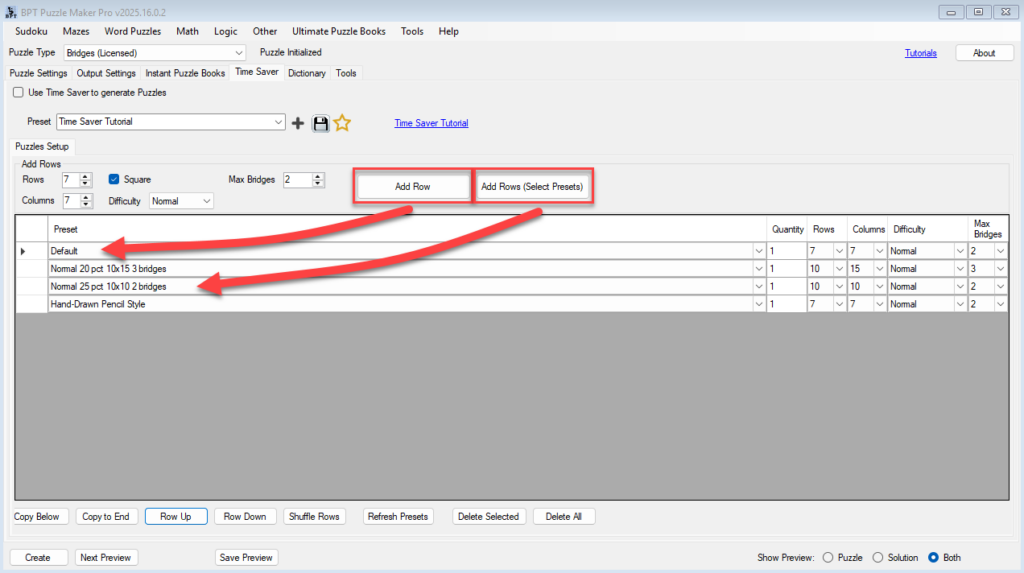Click the star favorite preset icon
1024x573 pixels.
pos(342,123)
